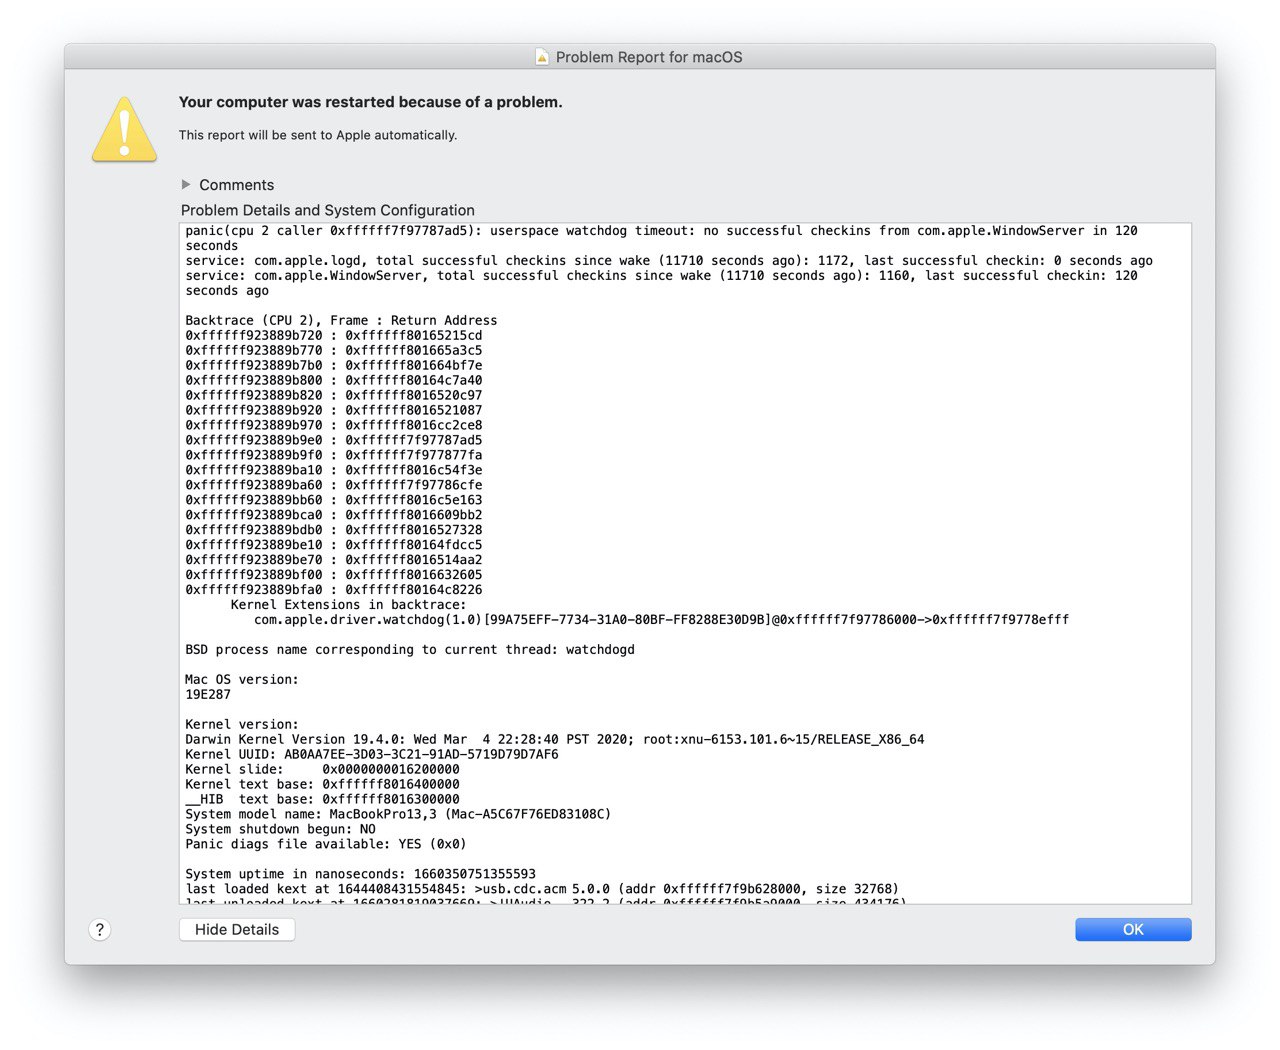1280x1050 pixels.
Task: Click the 'Comments' label
Action: point(236,185)
